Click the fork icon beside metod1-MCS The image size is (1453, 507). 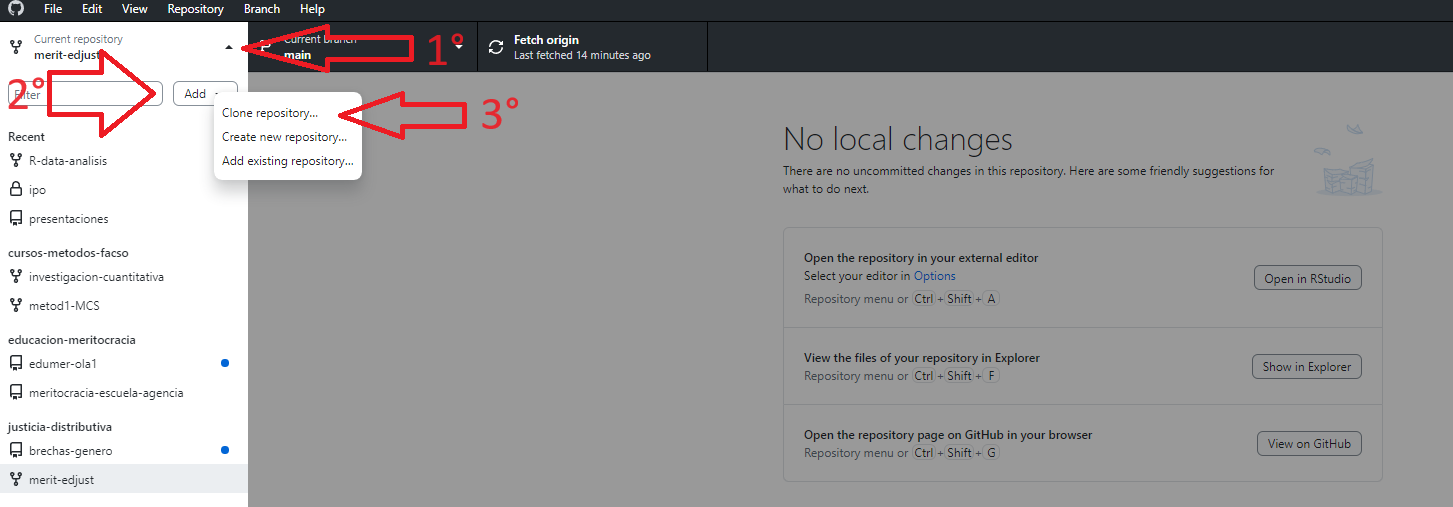click(16, 306)
